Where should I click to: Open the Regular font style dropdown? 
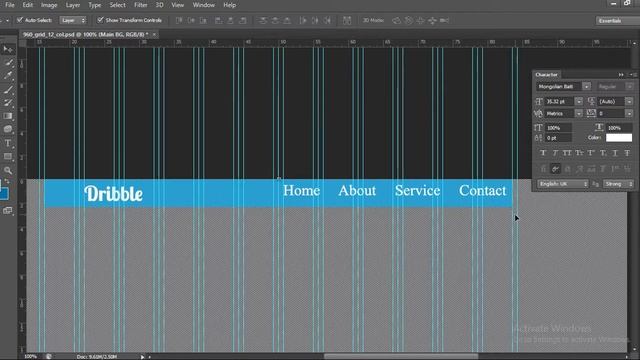pos(629,87)
